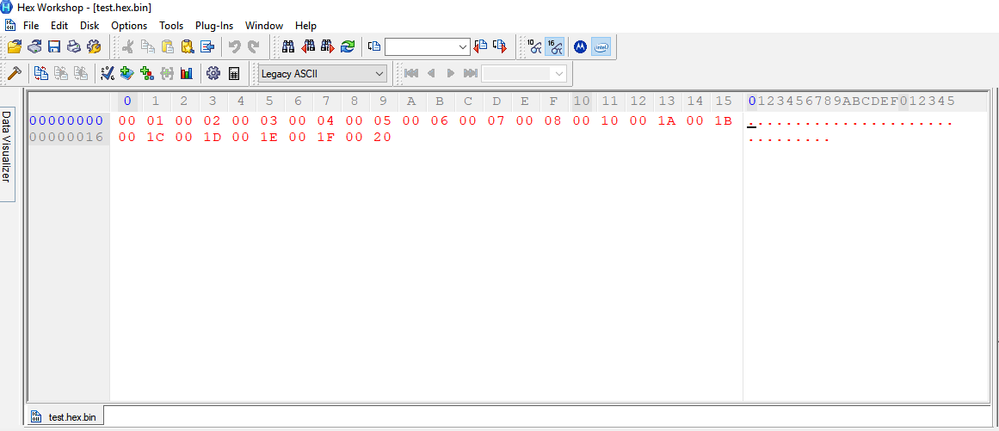Click the Compare files icon
This screenshot has height=431, width=999.
click(x=41, y=73)
